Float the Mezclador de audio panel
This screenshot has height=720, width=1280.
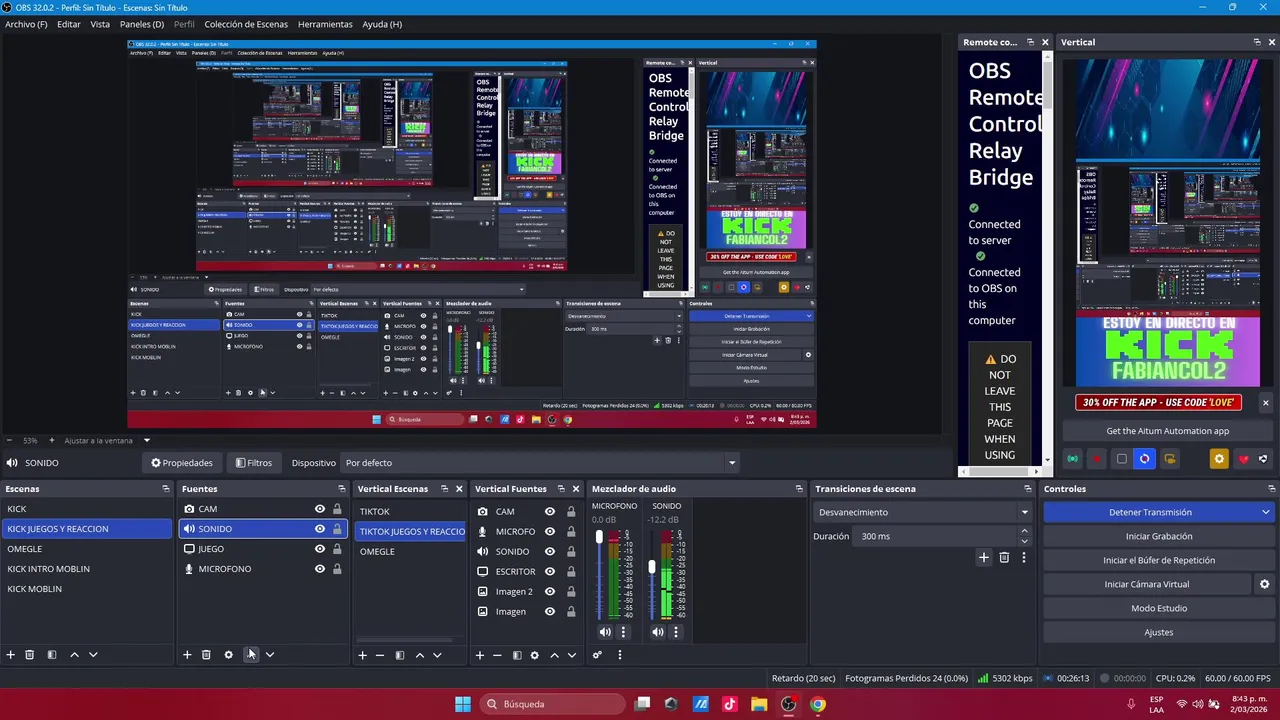pyautogui.click(x=799, y=489)
